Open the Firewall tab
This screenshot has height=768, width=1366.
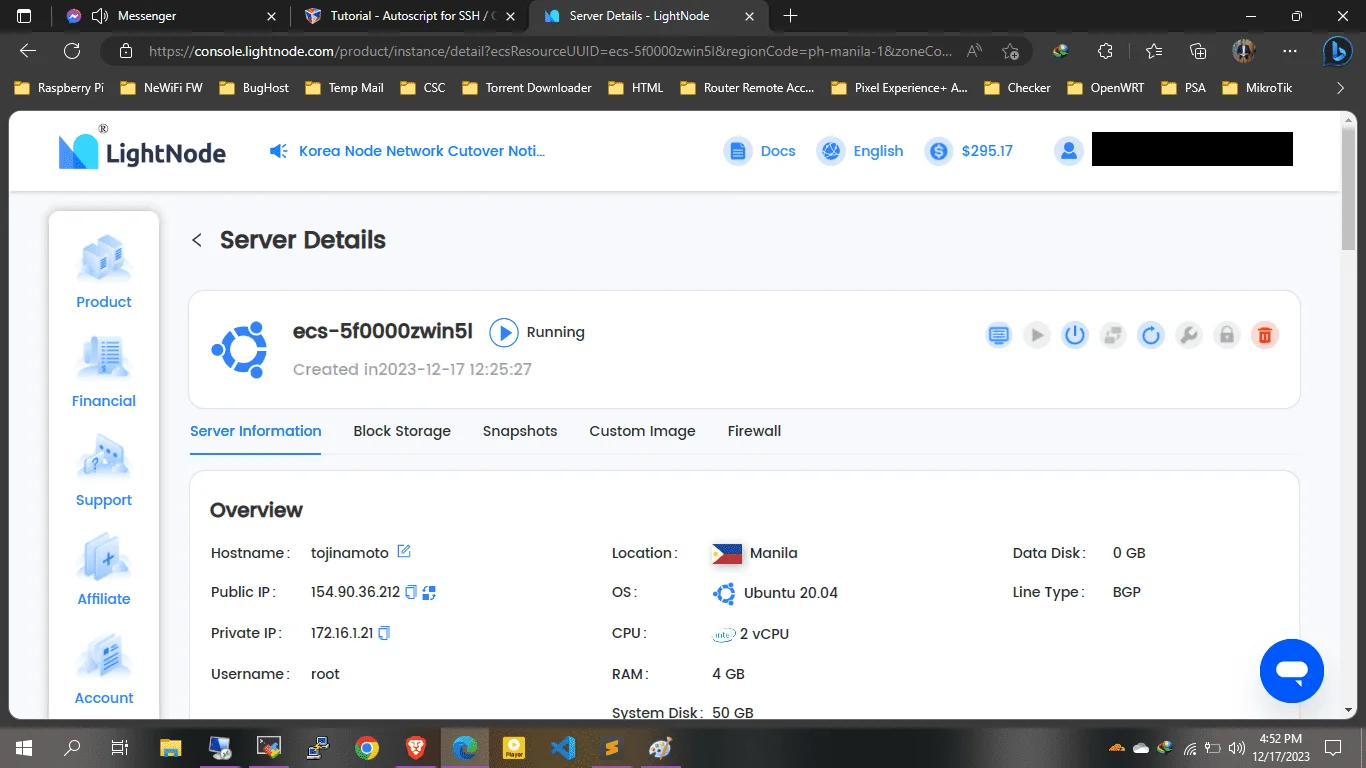[x=754, y=431]
